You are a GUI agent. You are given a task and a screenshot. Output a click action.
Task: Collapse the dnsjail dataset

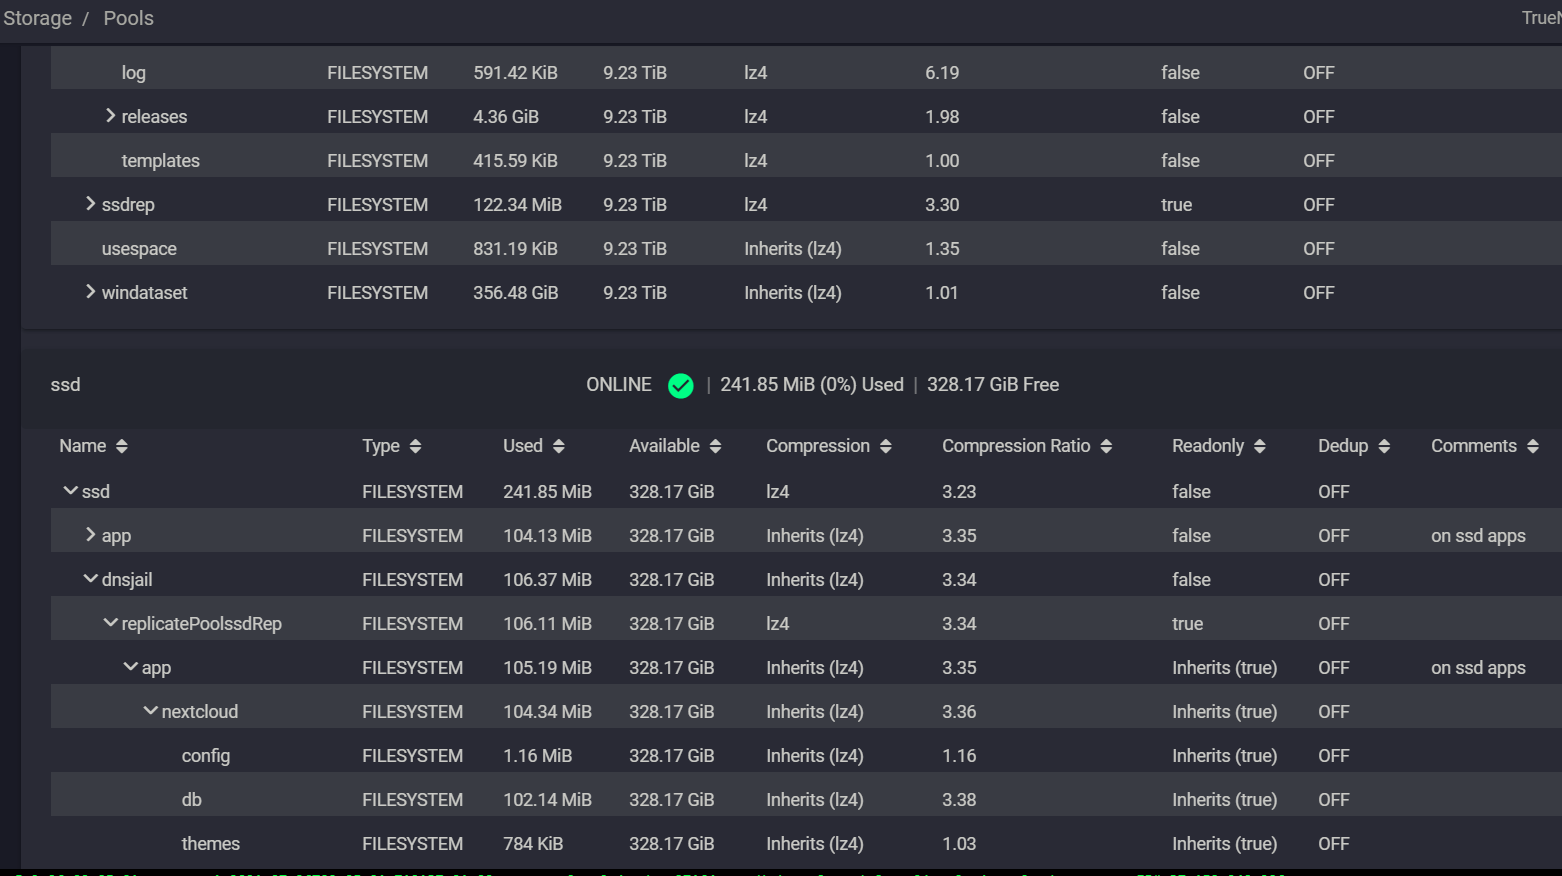(90, 579)
